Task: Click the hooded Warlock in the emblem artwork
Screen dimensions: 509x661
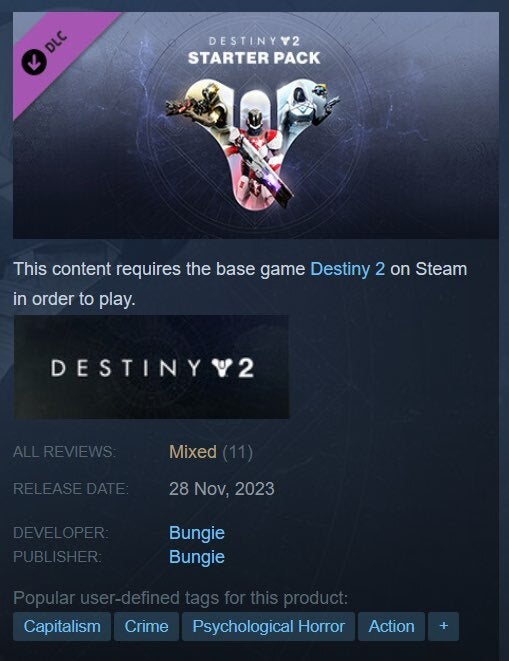Action: pyautogui.click(x=306, y=107)
